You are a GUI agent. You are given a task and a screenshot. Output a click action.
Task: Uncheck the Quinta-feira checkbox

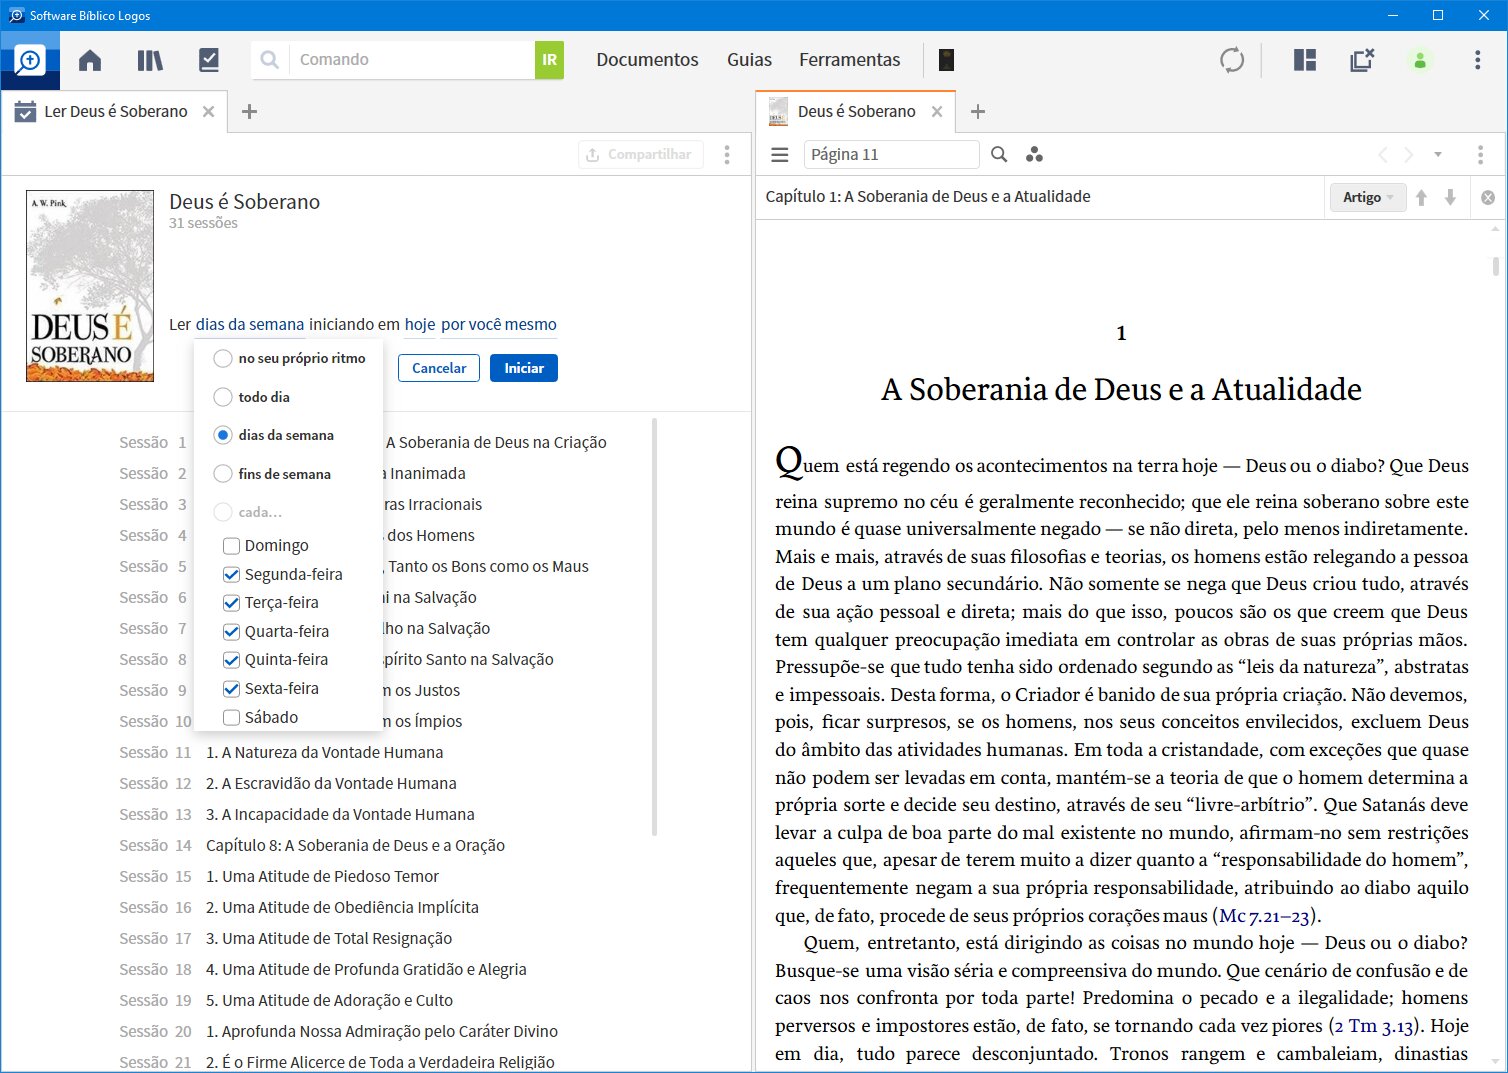pos(231,660)
